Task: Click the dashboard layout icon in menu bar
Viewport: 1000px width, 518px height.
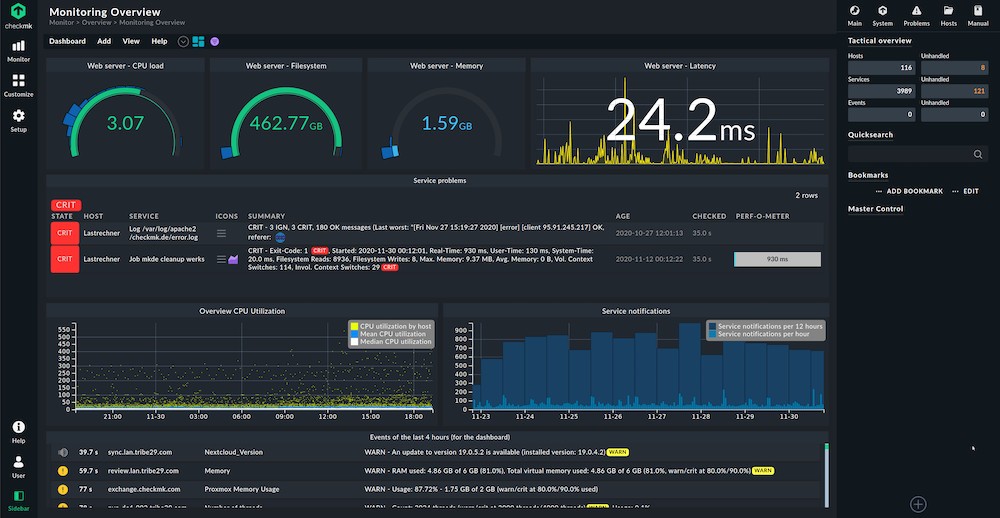Action: (199, 41)
